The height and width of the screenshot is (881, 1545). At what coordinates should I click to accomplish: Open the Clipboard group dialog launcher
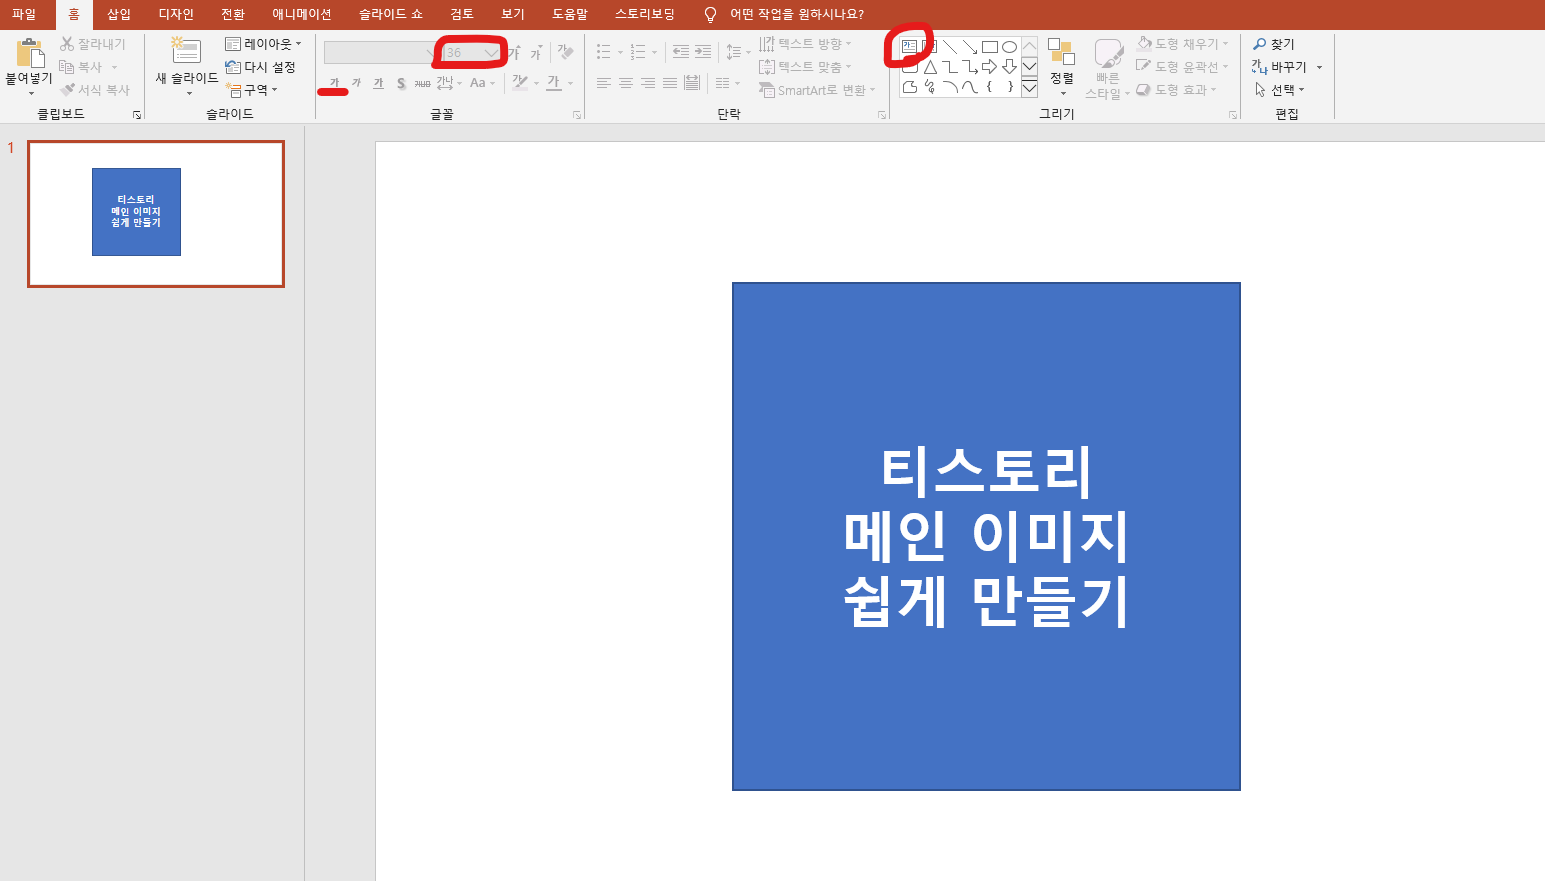click(x=137, y=115)
